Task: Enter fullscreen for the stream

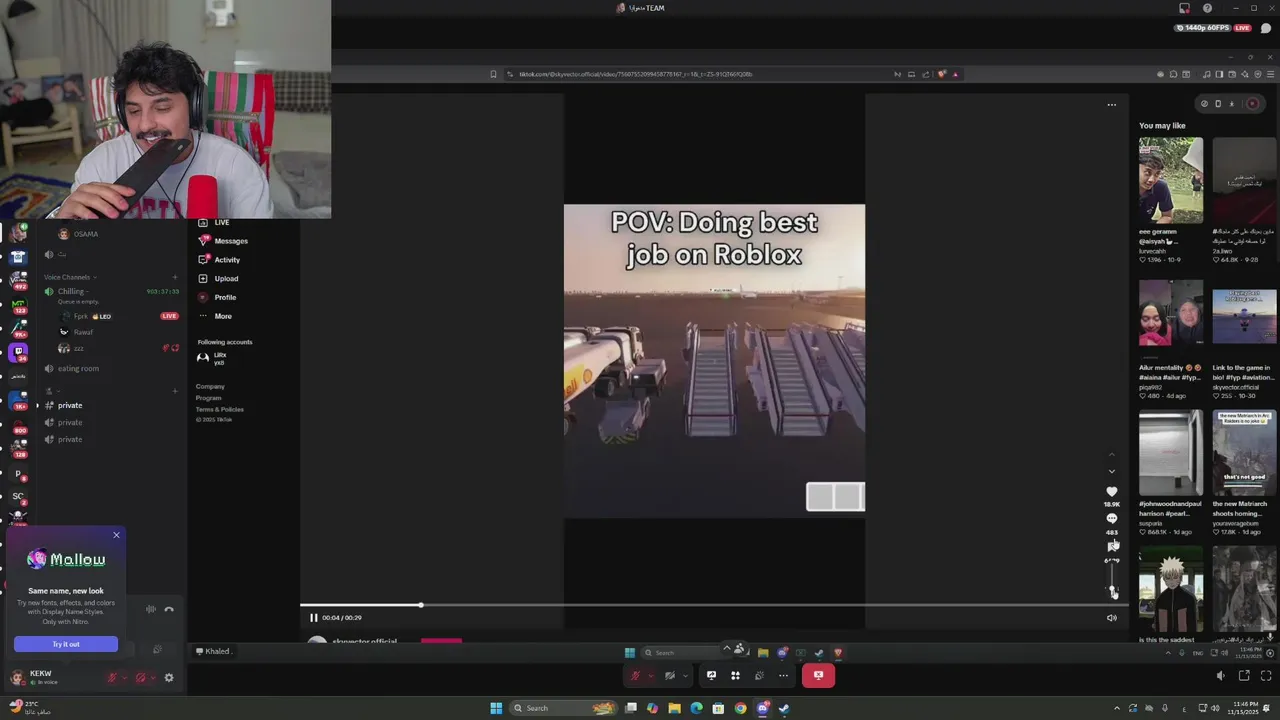Action: pos(1267,676)
